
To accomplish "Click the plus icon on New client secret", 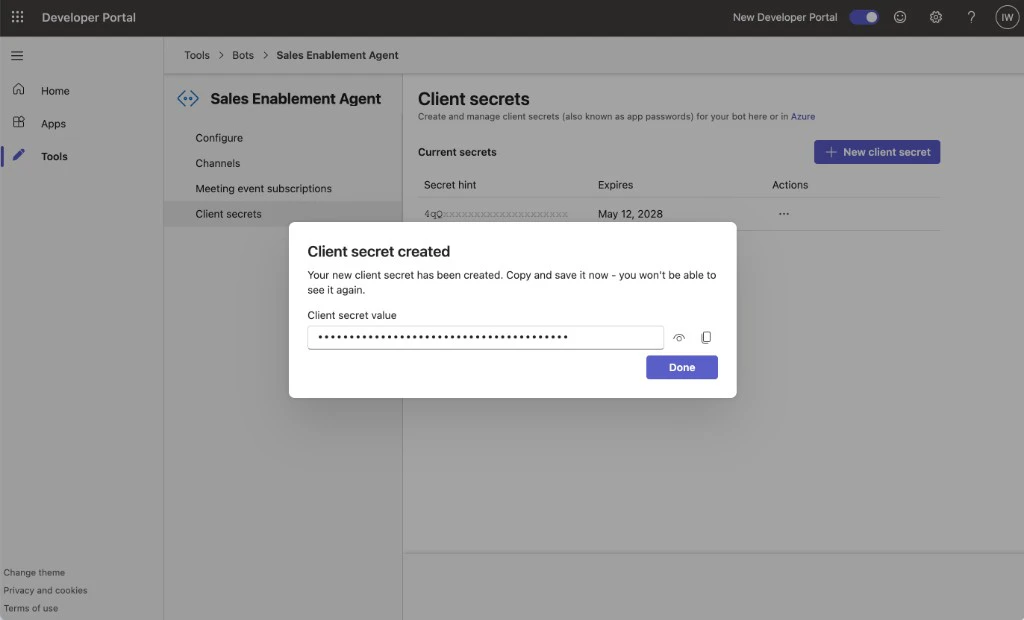I will coord(831,152).
